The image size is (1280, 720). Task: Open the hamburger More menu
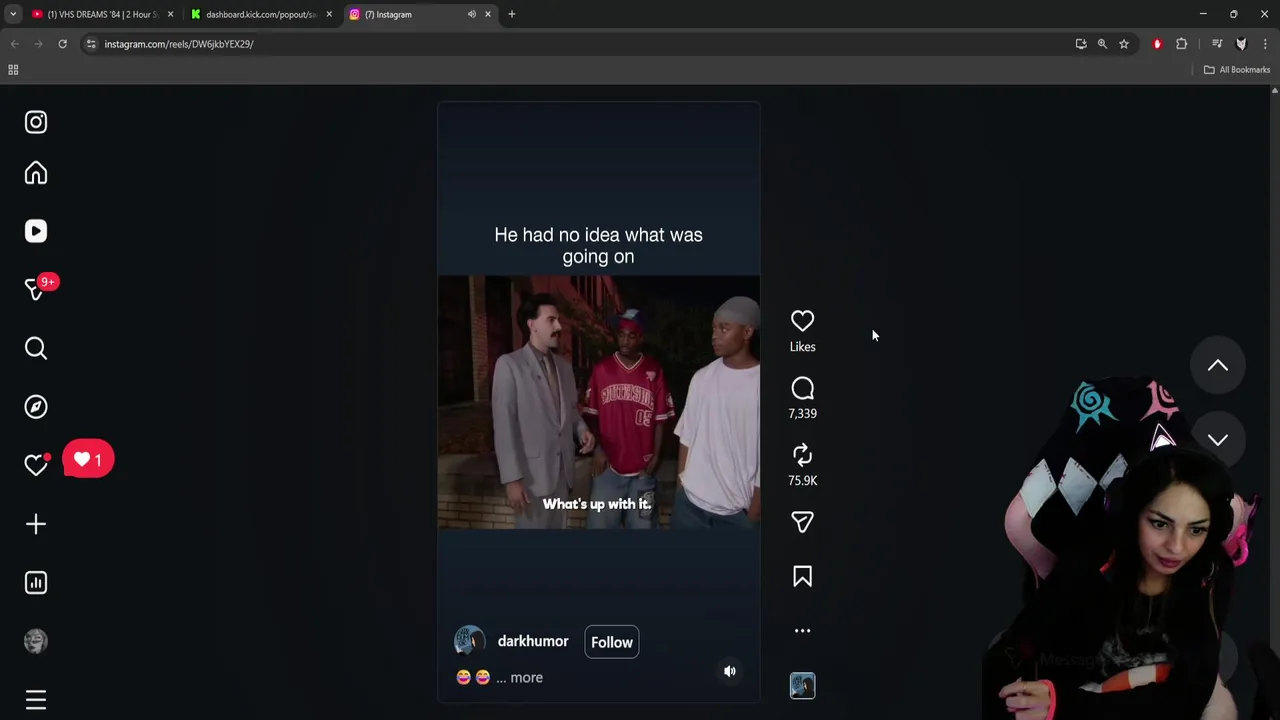36,700
